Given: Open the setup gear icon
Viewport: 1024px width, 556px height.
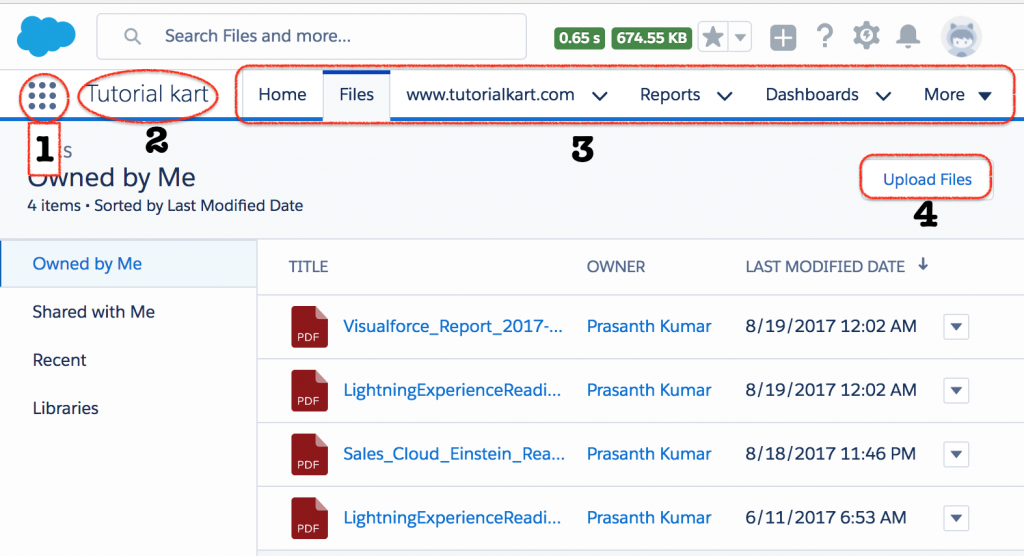Looking at the screenshot, I should pyautogui.click(x=866, y=37).
